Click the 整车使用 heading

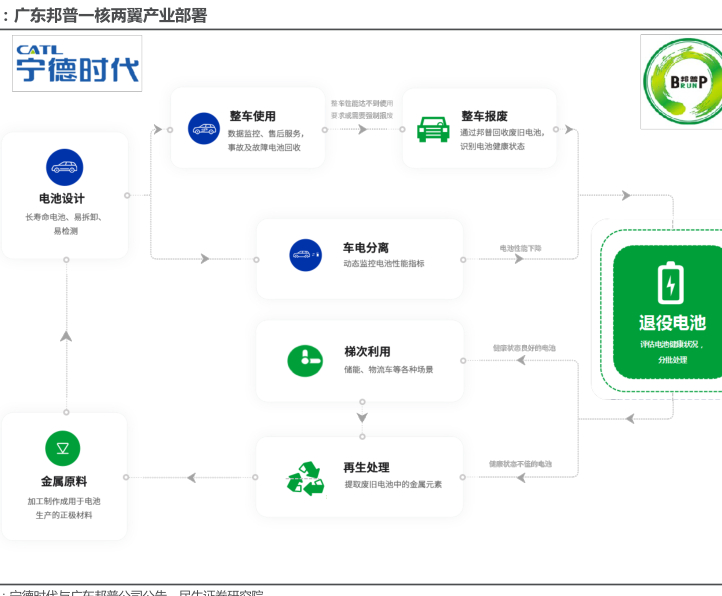[252, 116]
